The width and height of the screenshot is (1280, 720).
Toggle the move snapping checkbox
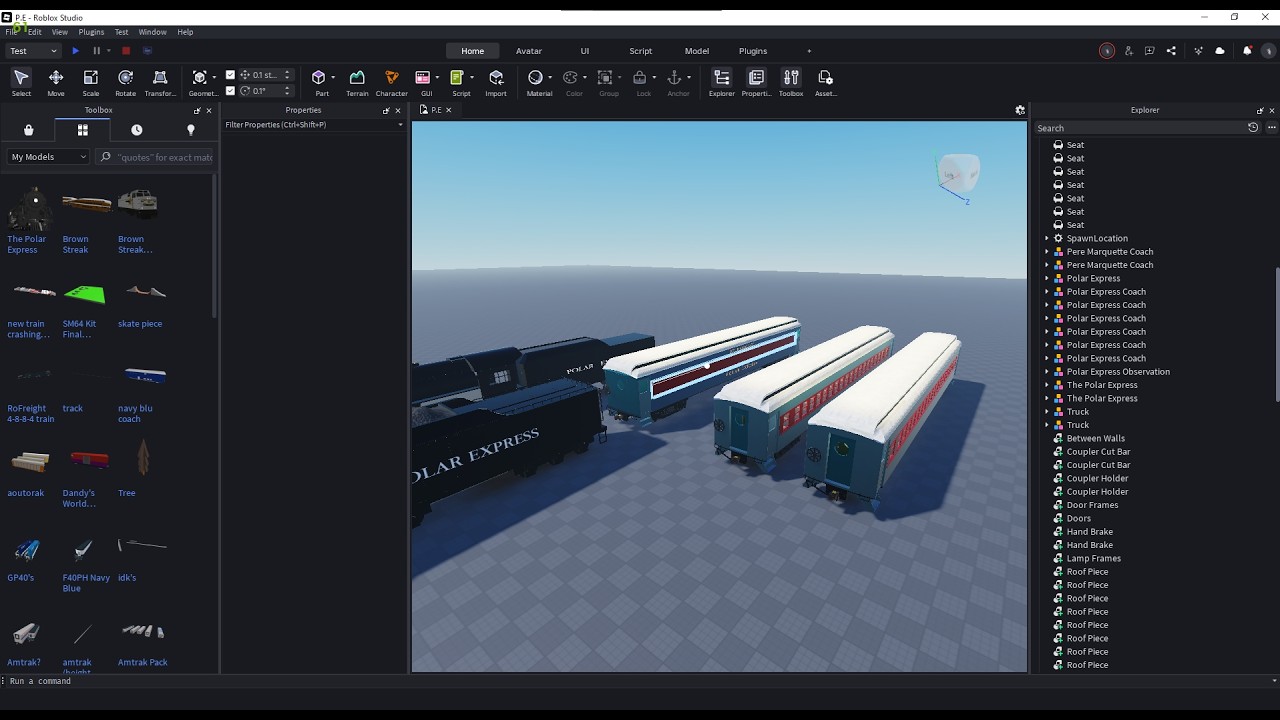[231, 75]
